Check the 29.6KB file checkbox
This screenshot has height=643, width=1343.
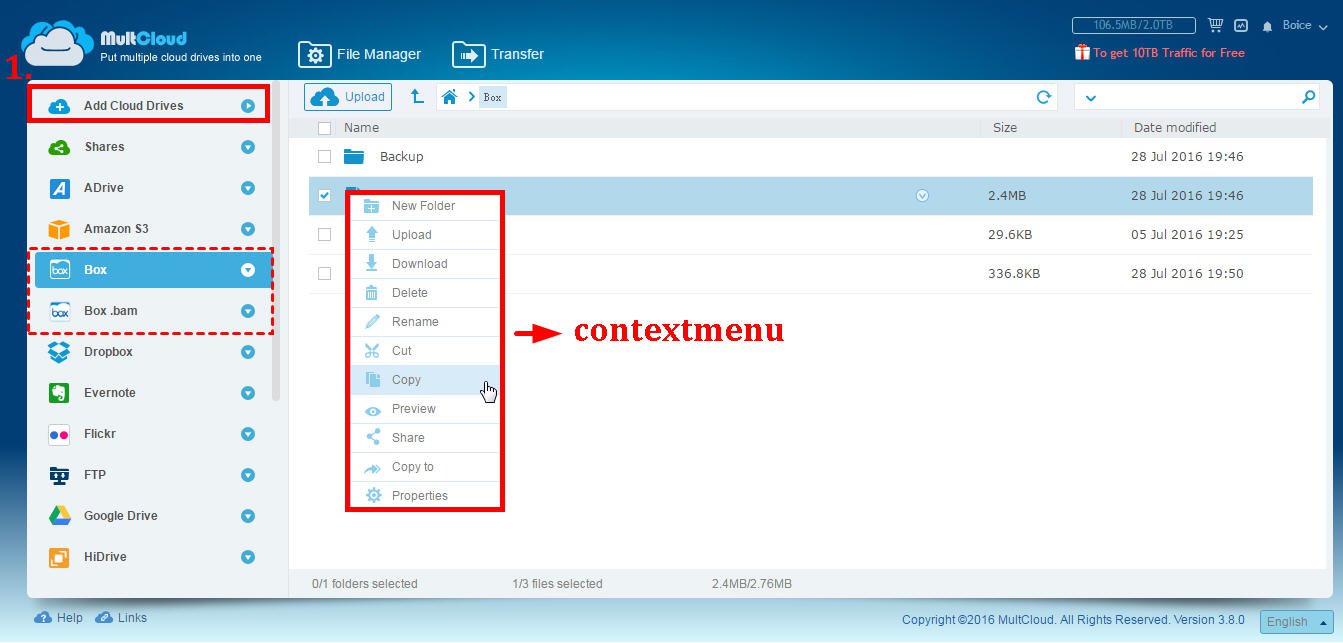click(324, 235)
